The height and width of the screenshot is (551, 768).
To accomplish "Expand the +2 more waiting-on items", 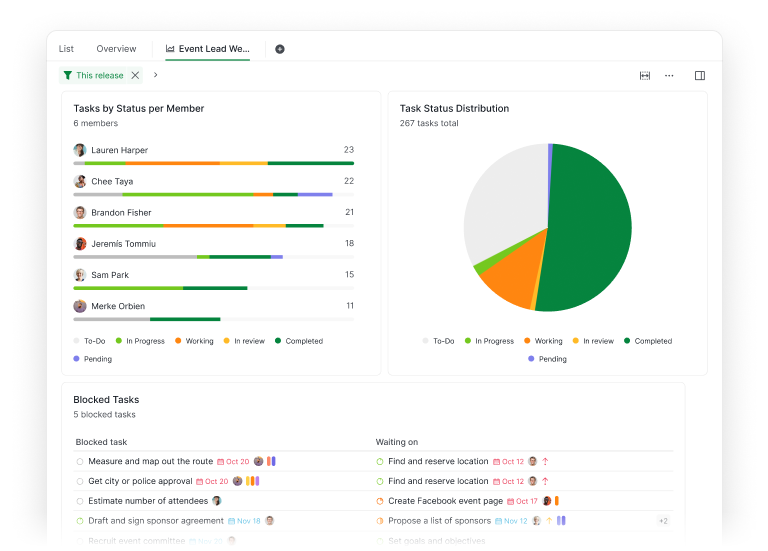I will point(663,521).
